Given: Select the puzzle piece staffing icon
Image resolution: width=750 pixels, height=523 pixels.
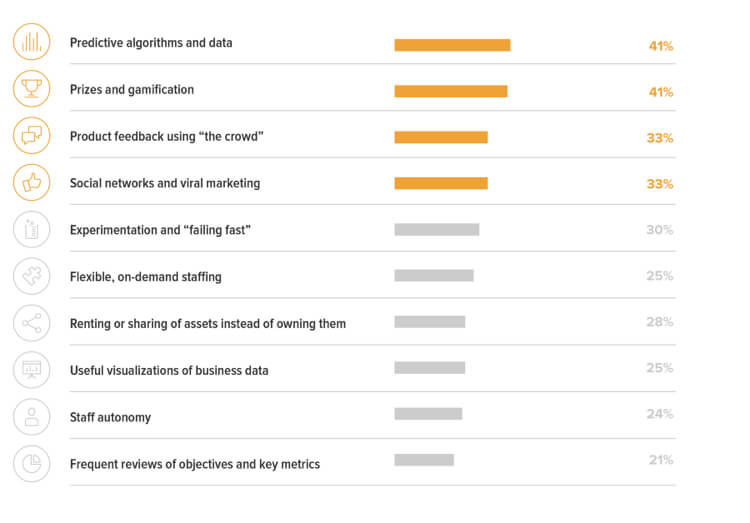Looking at the screenshot, I should (32, 276).
